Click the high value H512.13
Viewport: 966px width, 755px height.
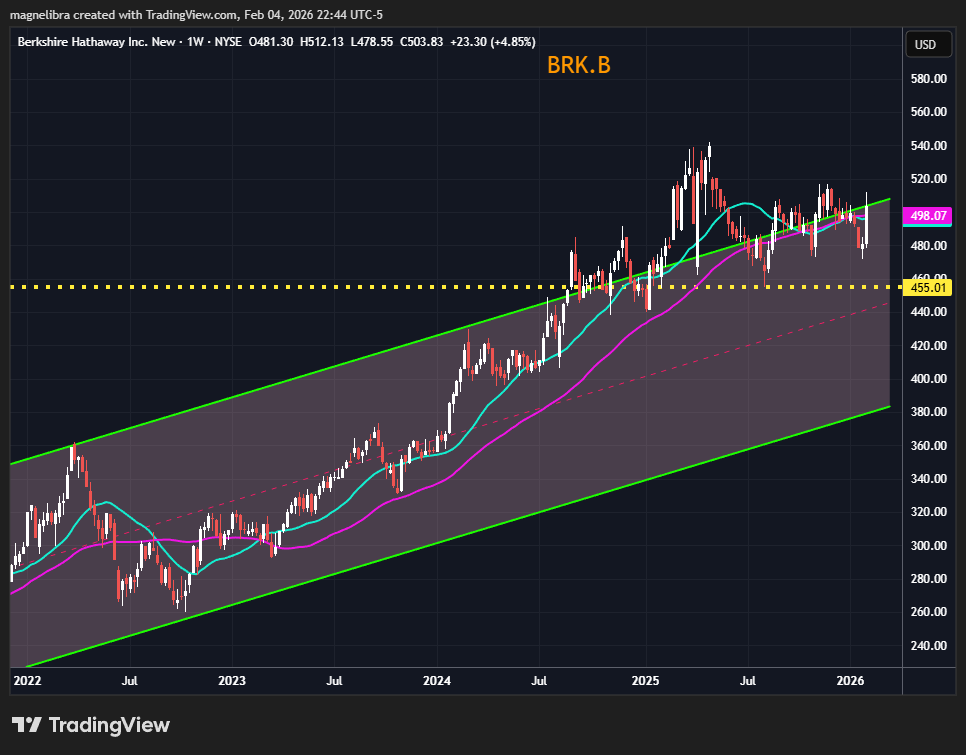tap(322, 42)
